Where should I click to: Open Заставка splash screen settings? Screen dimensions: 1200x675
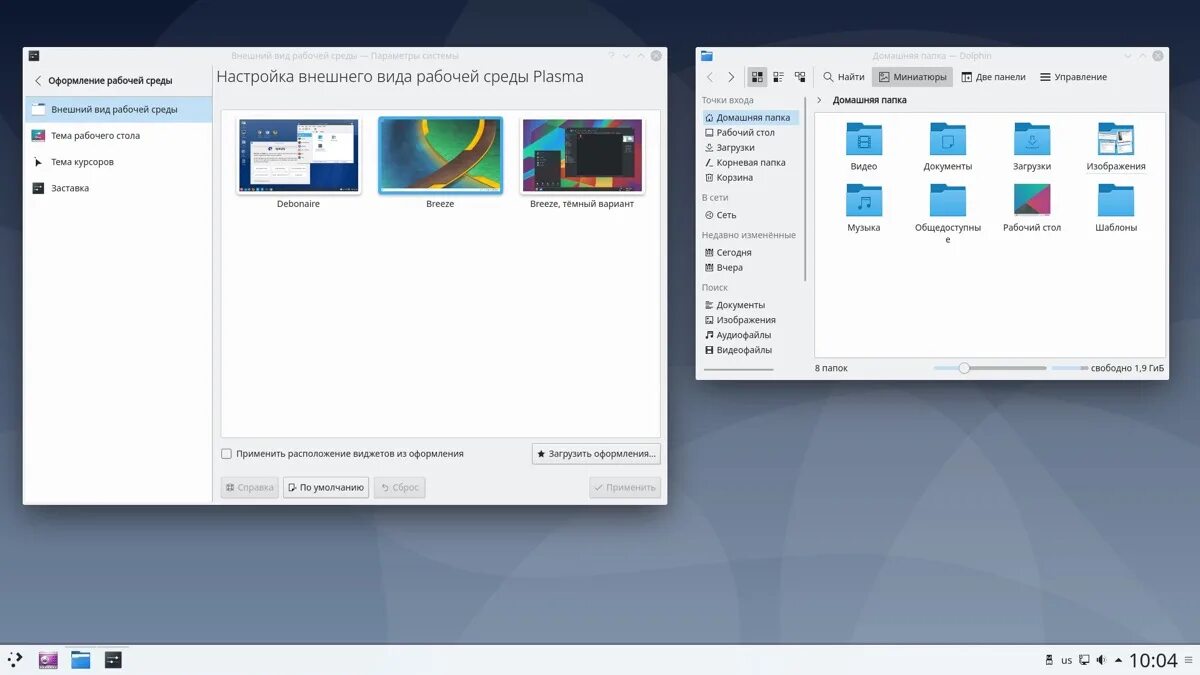(118, 187)
